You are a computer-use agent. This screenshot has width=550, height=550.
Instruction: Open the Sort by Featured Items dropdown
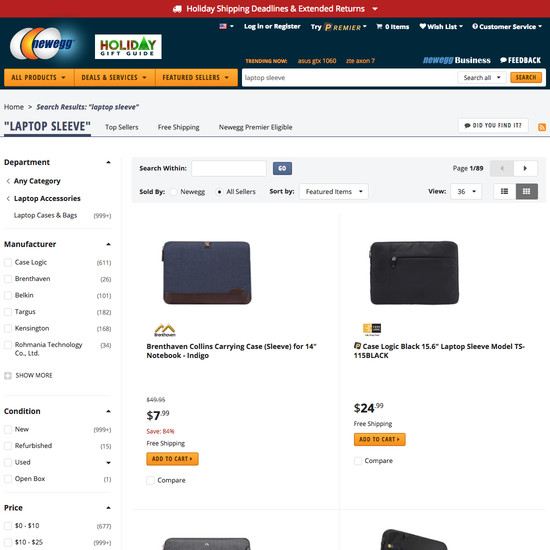tap(334, 192)
